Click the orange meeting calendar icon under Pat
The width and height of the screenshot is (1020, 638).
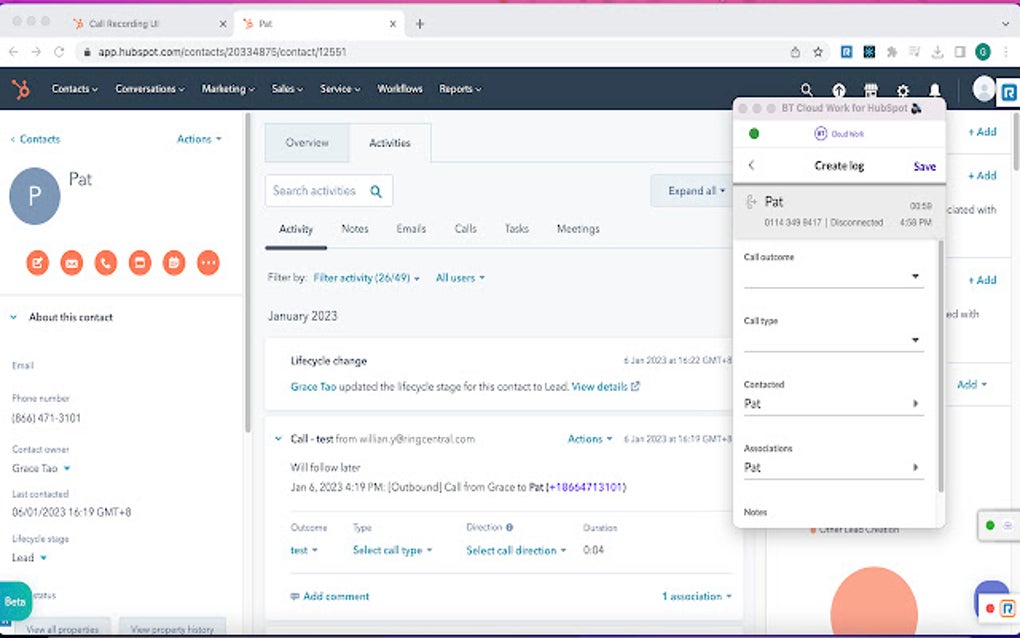174,263
